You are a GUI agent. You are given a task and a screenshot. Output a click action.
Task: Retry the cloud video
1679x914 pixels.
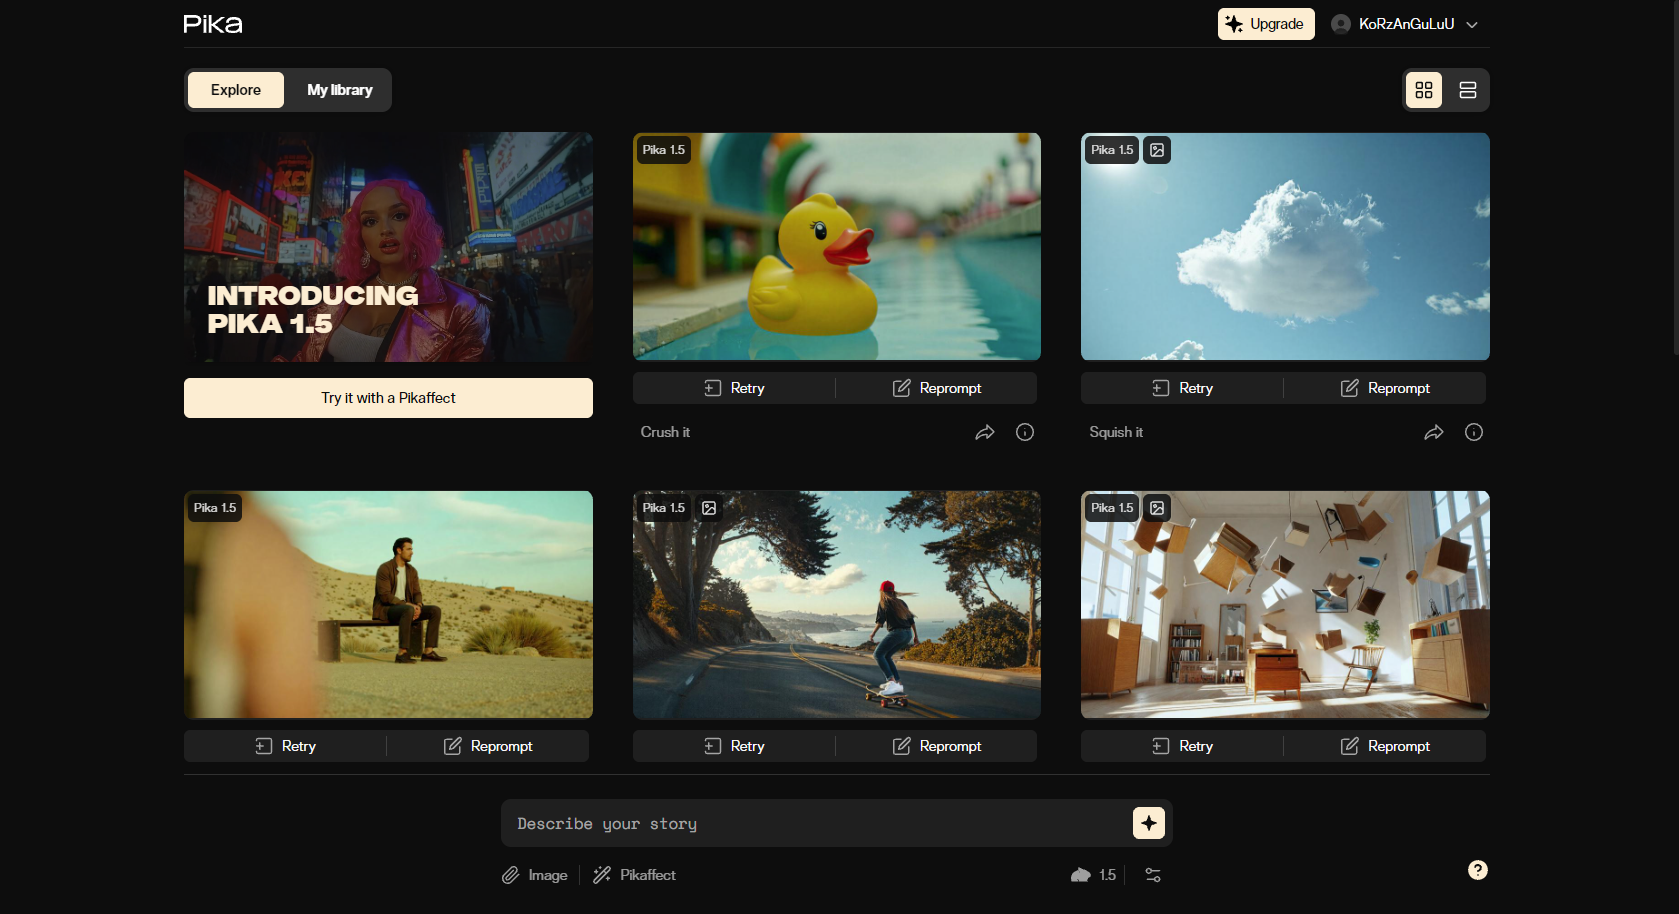point(1182,388)
